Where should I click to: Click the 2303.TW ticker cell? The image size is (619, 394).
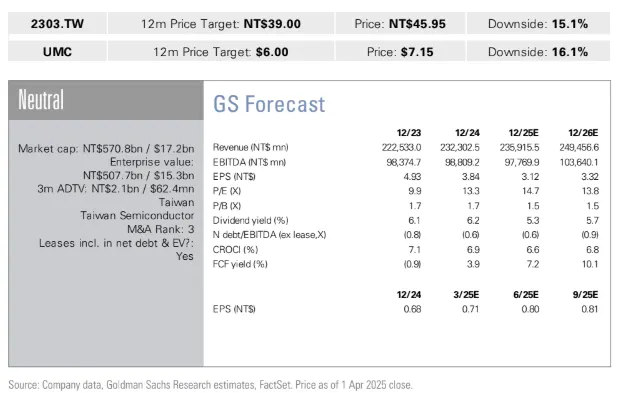tap(57, 23)
